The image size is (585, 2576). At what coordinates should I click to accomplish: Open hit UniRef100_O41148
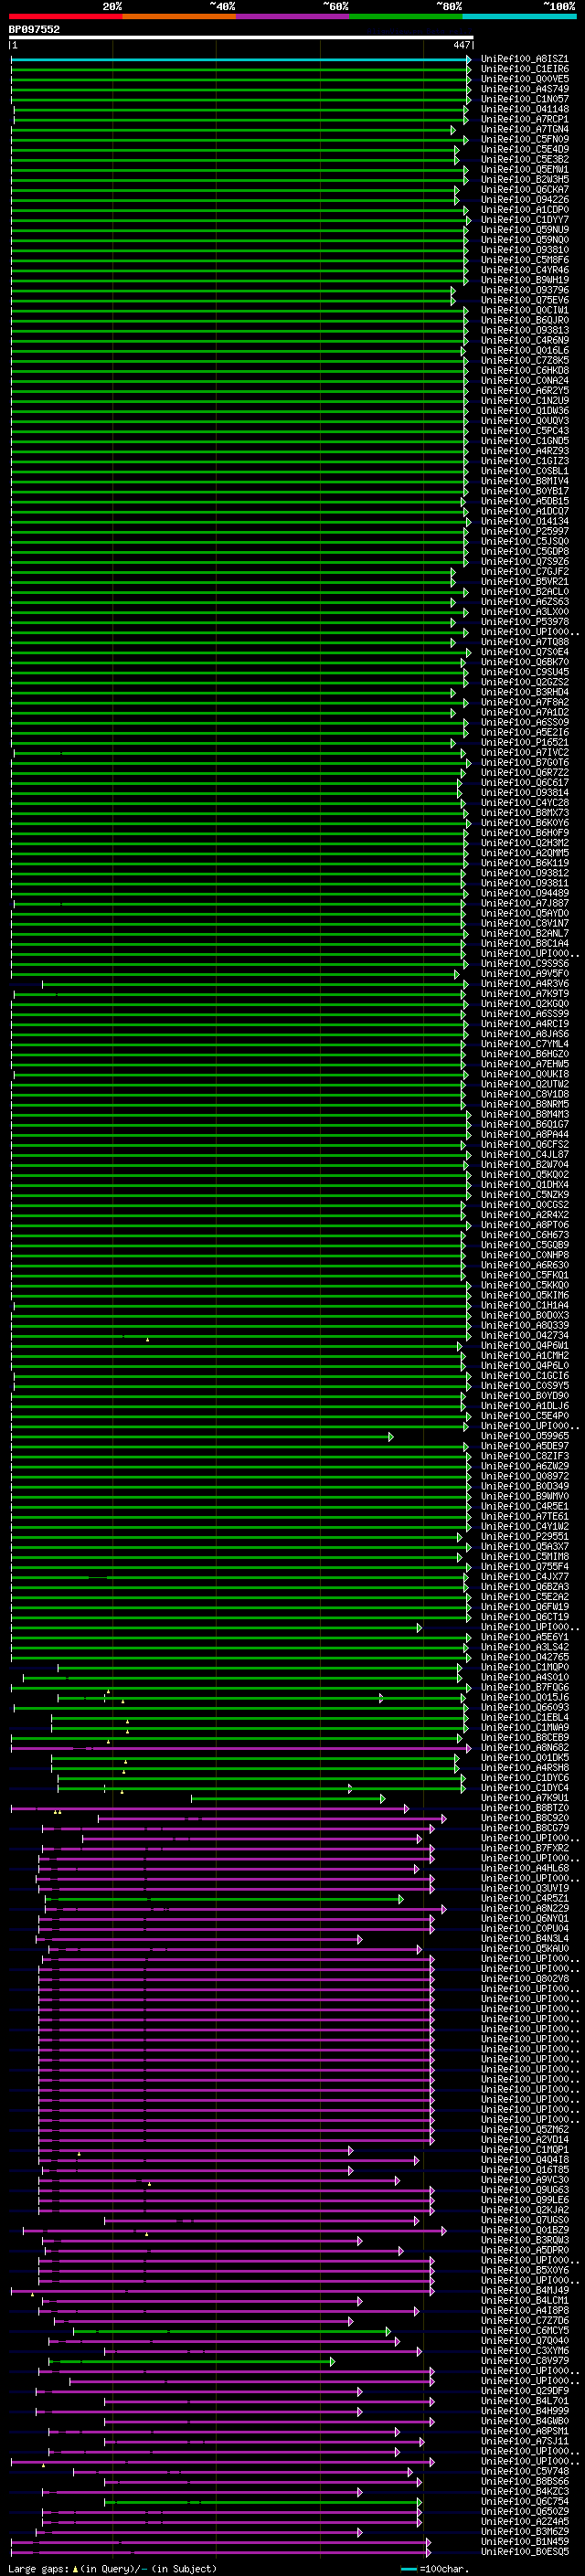(525, 109)
